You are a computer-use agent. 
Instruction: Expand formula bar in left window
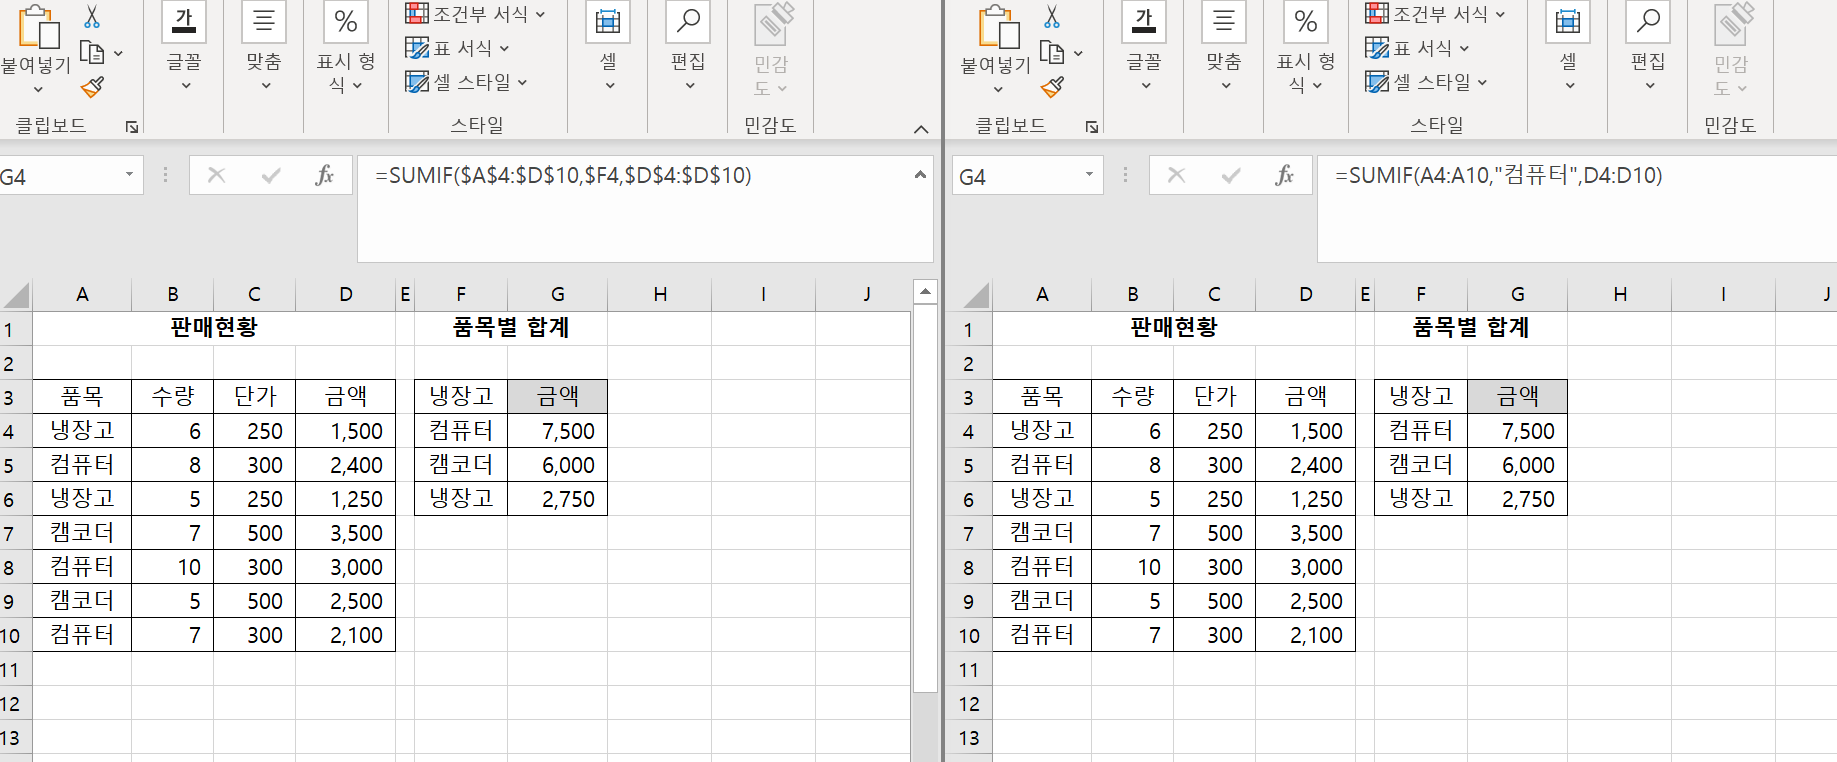(920, 175)
